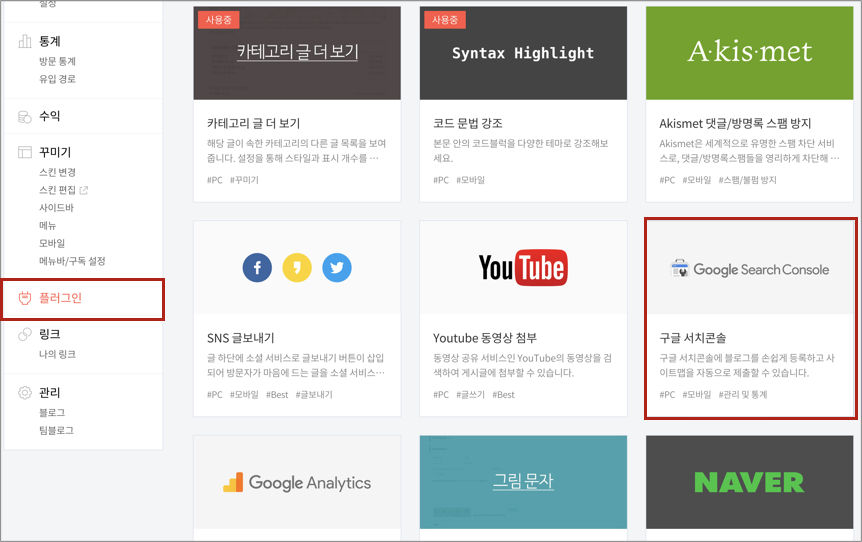862x542 pixels.
Task: Click the Akismet green banner
Action: click(750, 53)
